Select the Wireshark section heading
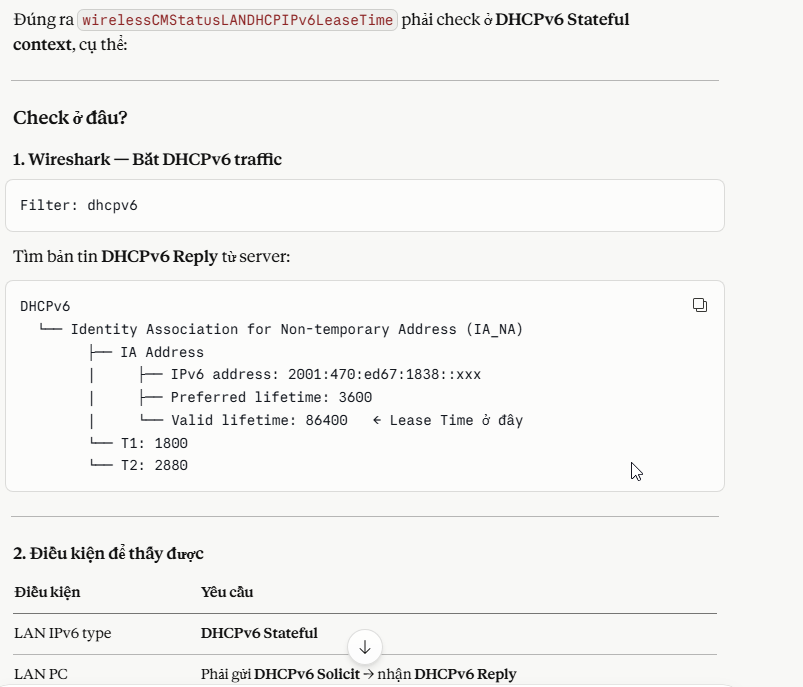 (x=147, y=160)
